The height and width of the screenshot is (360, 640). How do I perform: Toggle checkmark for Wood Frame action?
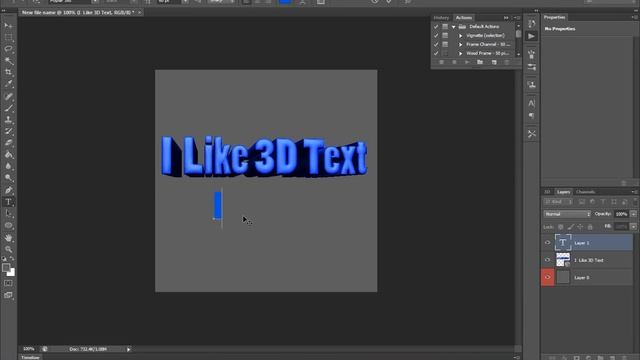click(436, 53)
